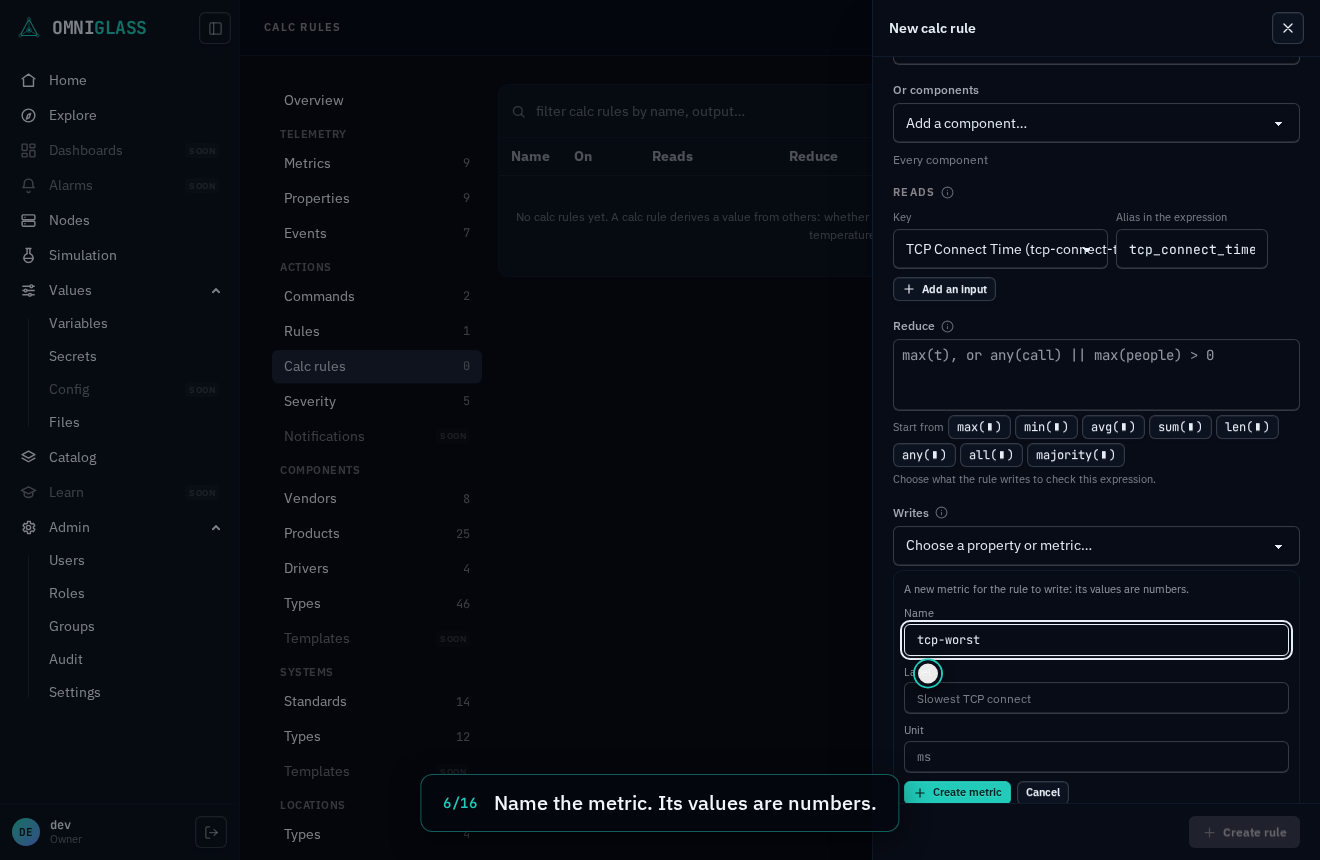
Task: Insert the majority() function chip
Action: tap(1076, 455)
